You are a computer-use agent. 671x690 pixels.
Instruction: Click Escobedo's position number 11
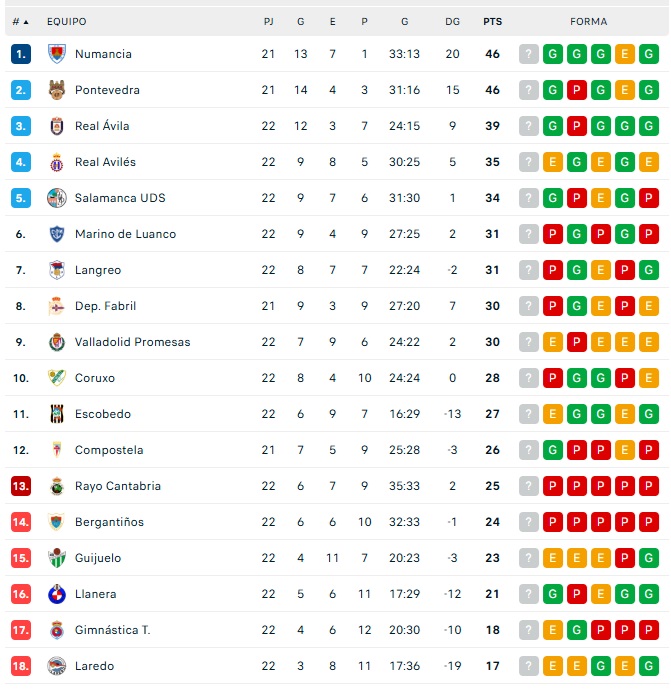click(21, 414)
